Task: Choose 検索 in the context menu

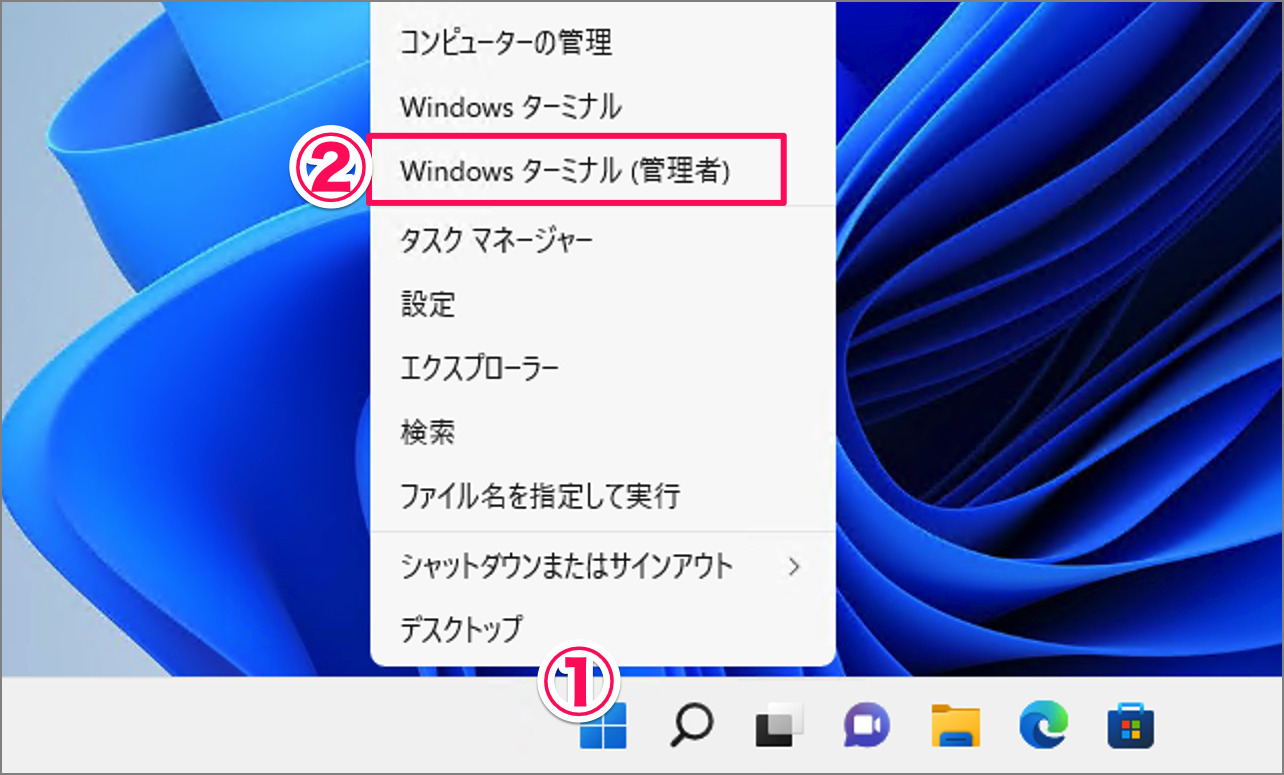Action: (x=428, y=432)
